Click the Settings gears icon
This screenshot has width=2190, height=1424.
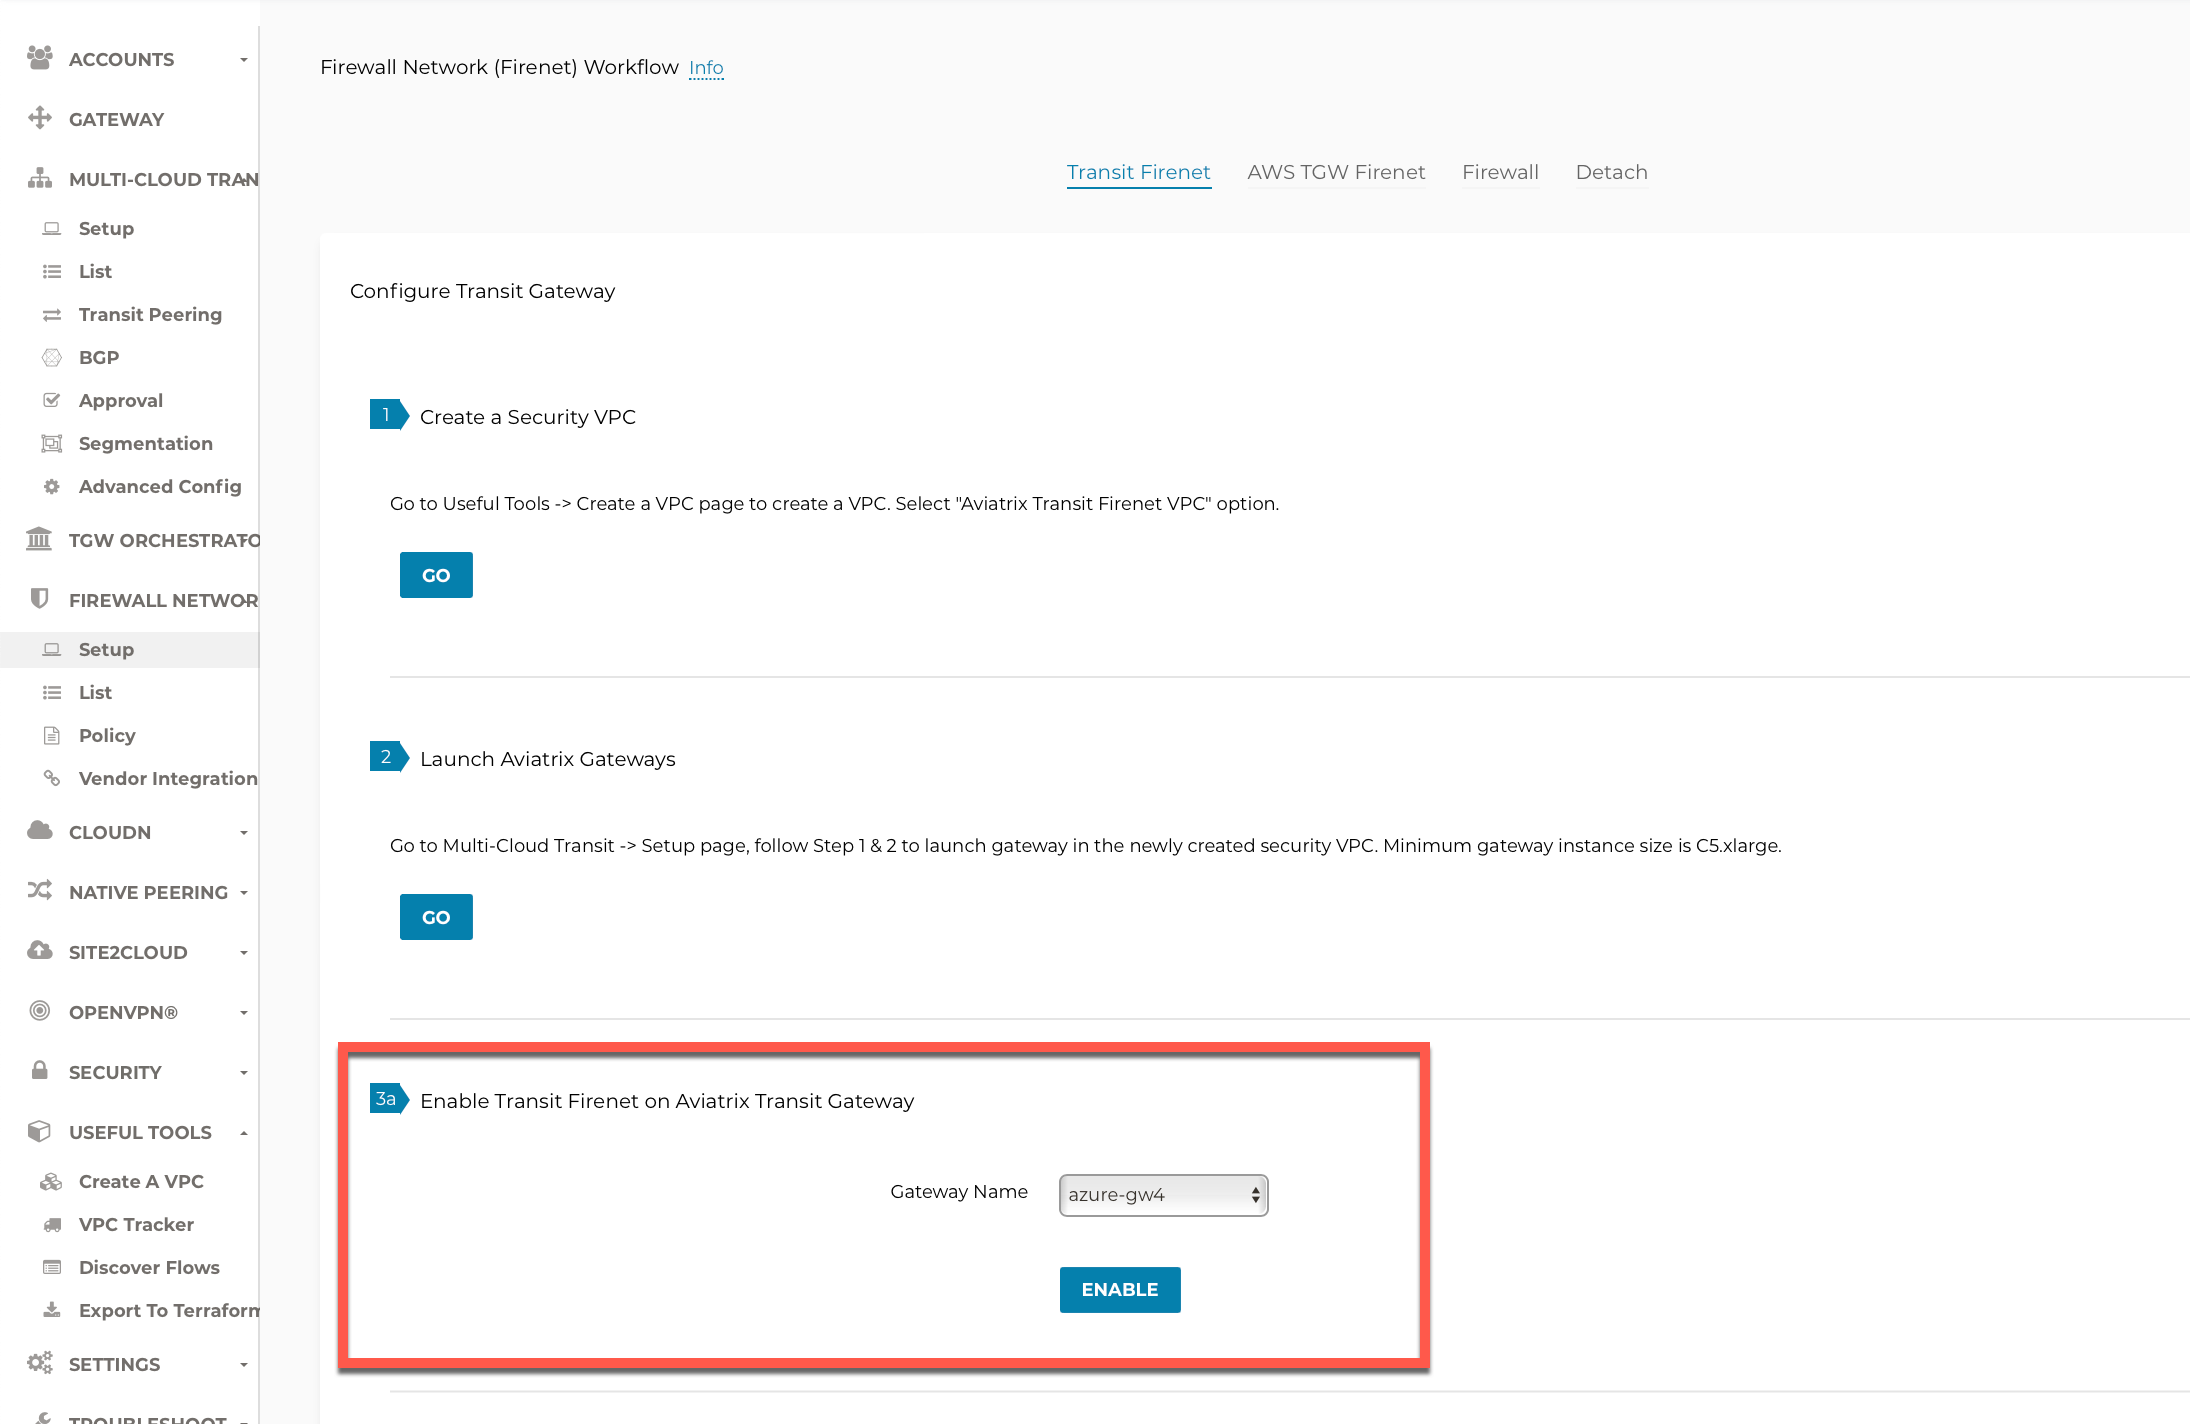[40, 1363]
